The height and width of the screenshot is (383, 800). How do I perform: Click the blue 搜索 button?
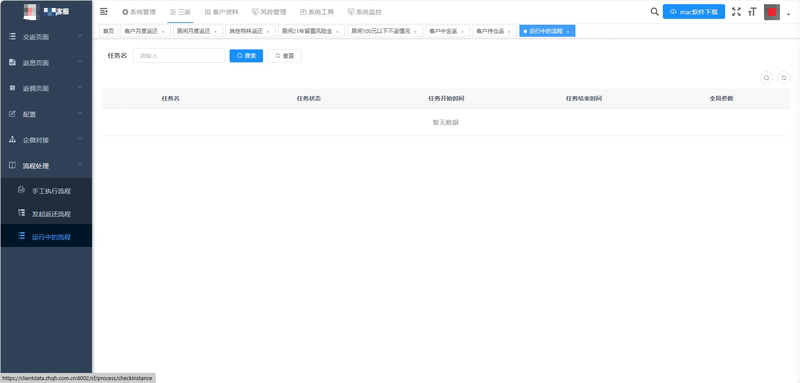246,56
